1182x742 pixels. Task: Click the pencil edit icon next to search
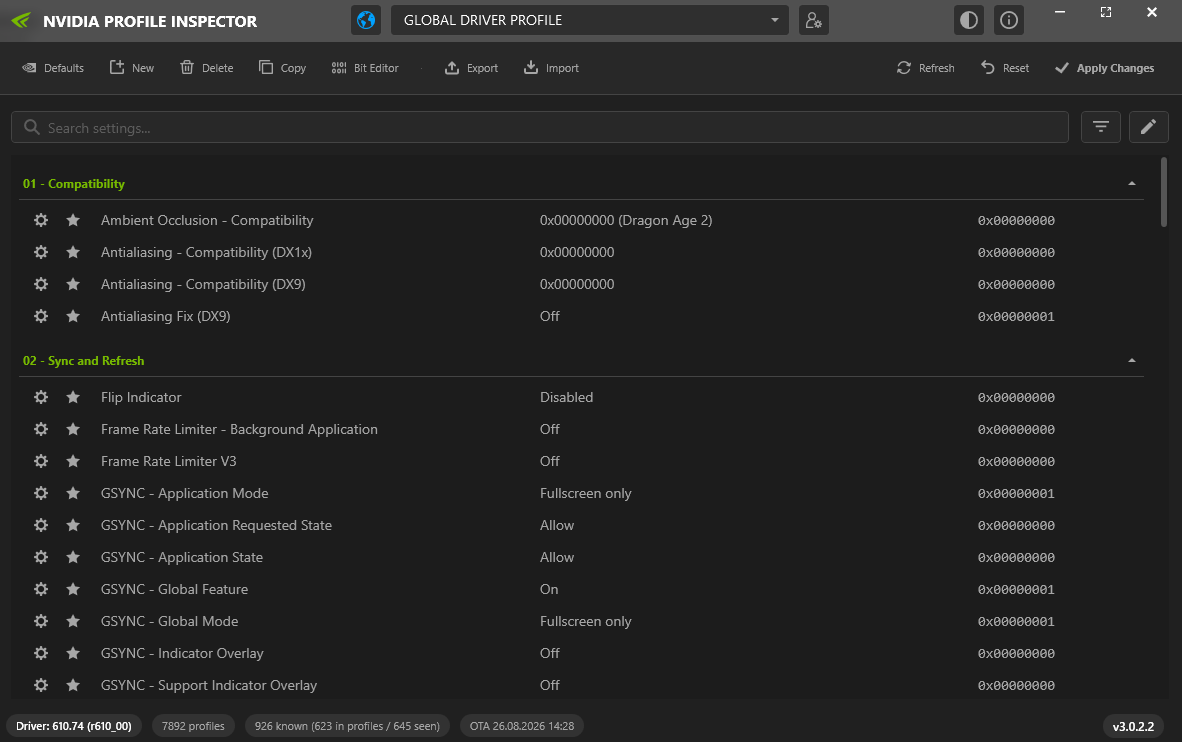click(1148, 127)
